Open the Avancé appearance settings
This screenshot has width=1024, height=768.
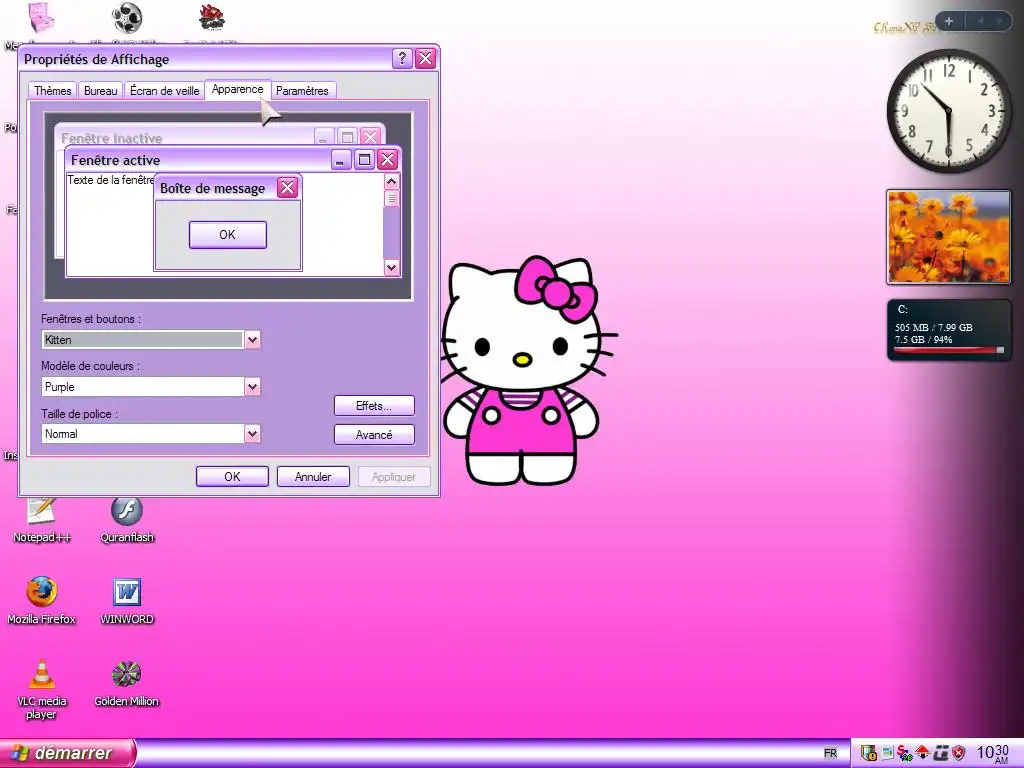point(374,434)
